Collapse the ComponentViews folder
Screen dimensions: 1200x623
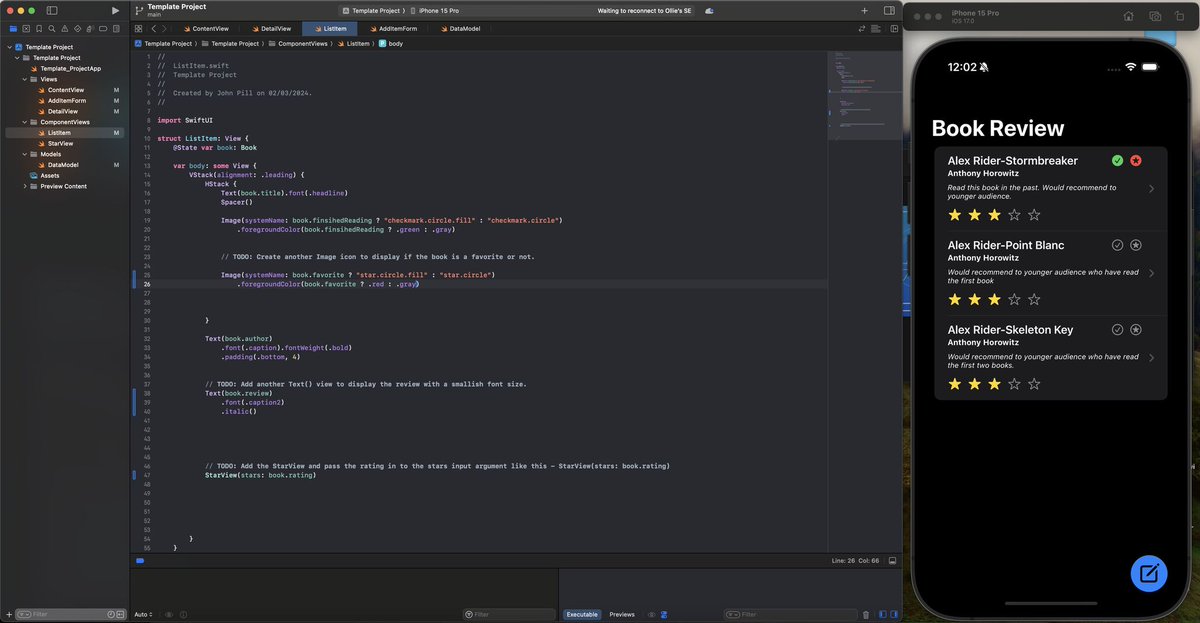click(x=25, y=122)
